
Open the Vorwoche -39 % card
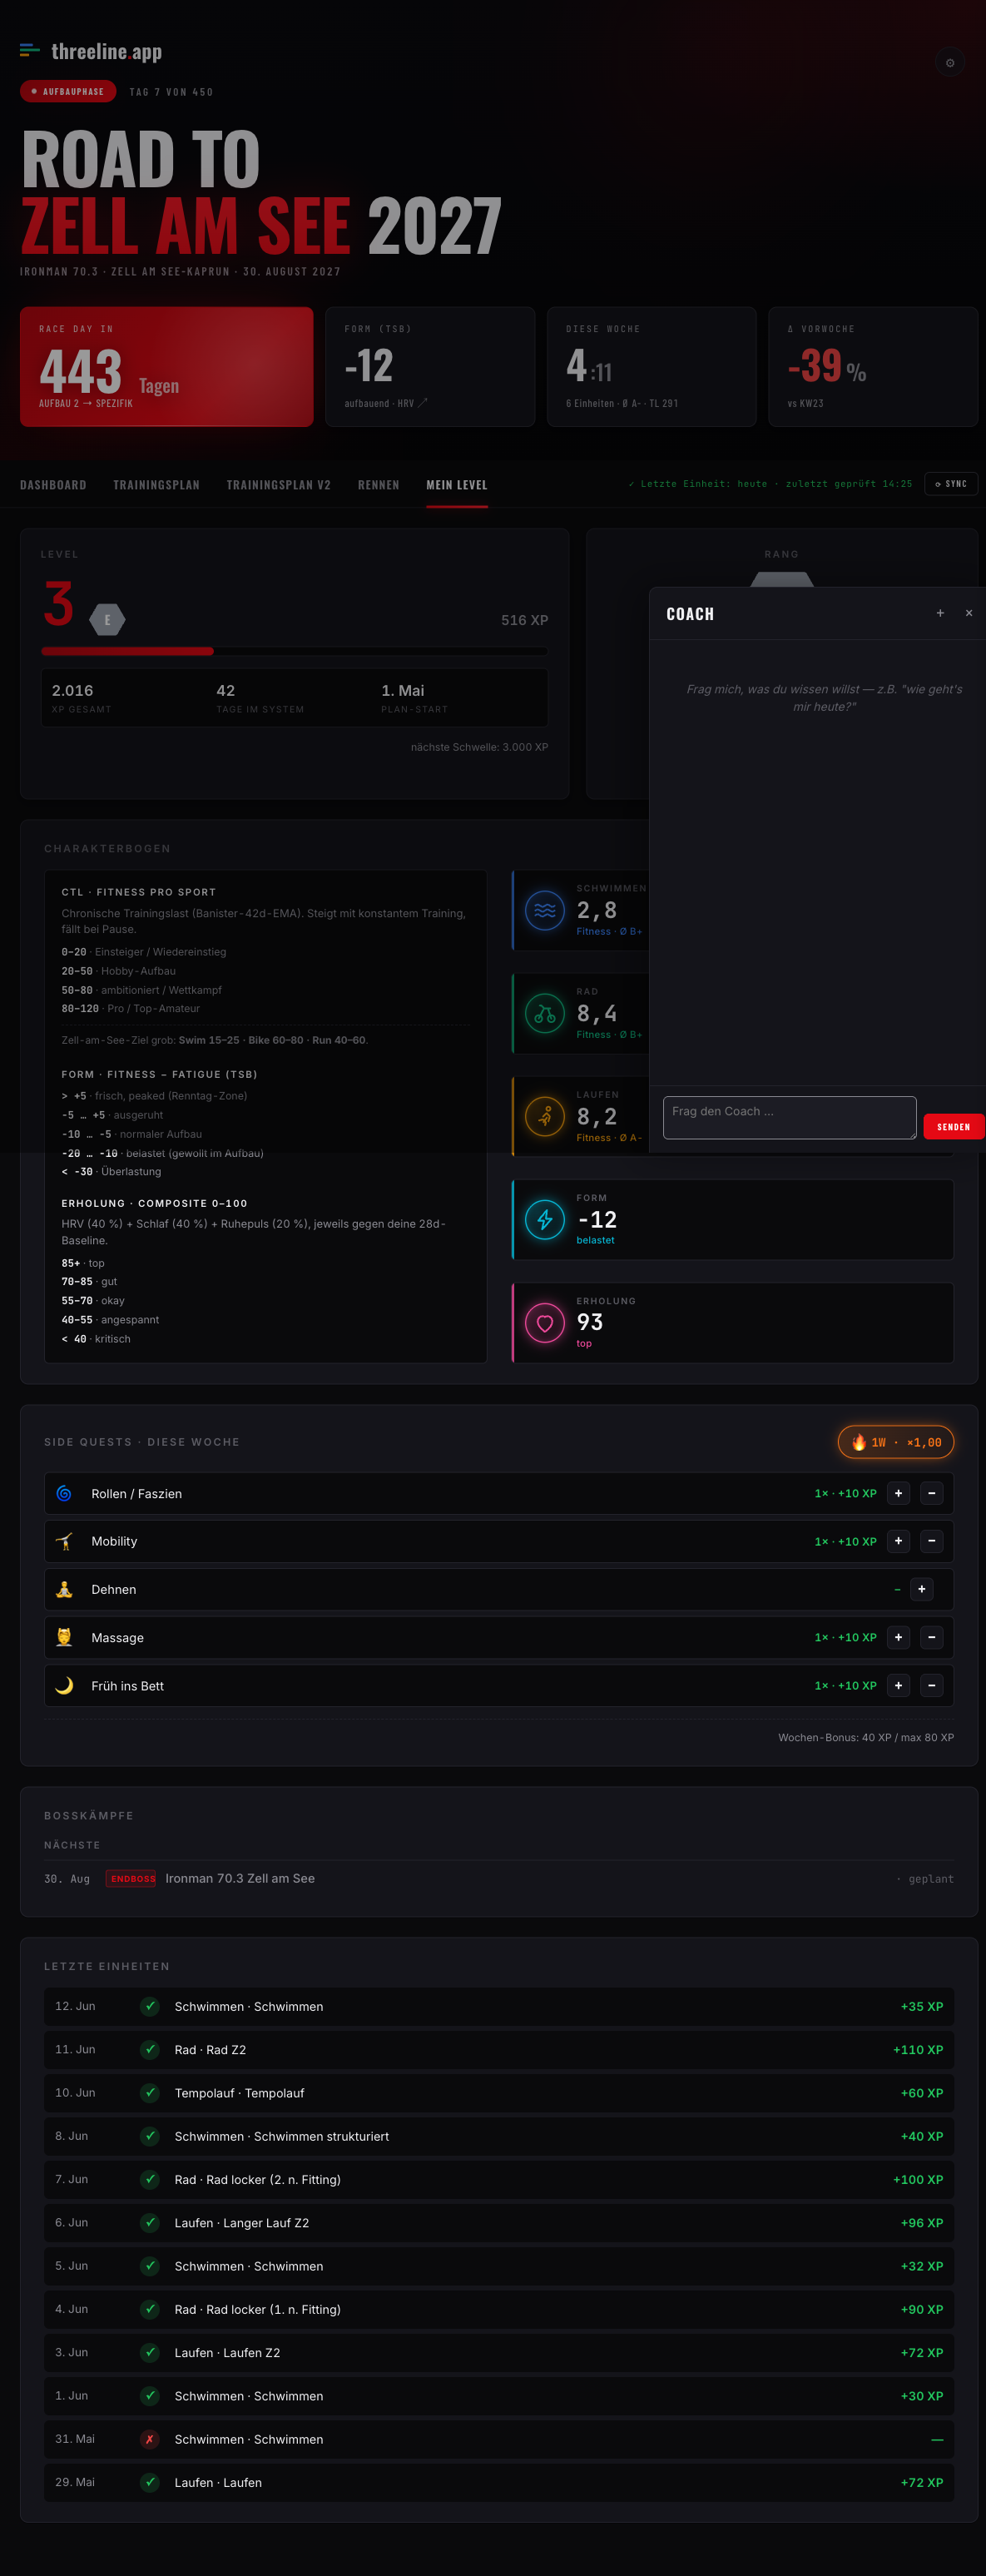pyautogui.click(x=872, y=367)
